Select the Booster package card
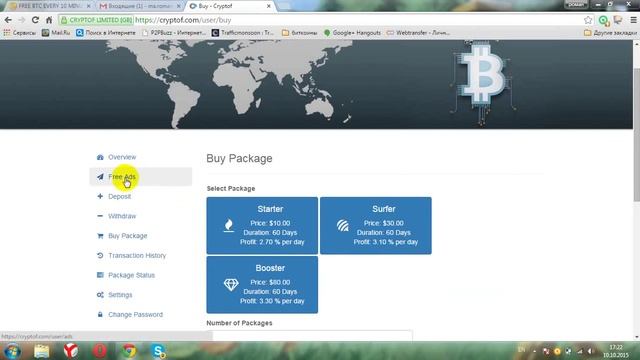This screenshot has height=360, width=640. (x=262, y=285)
